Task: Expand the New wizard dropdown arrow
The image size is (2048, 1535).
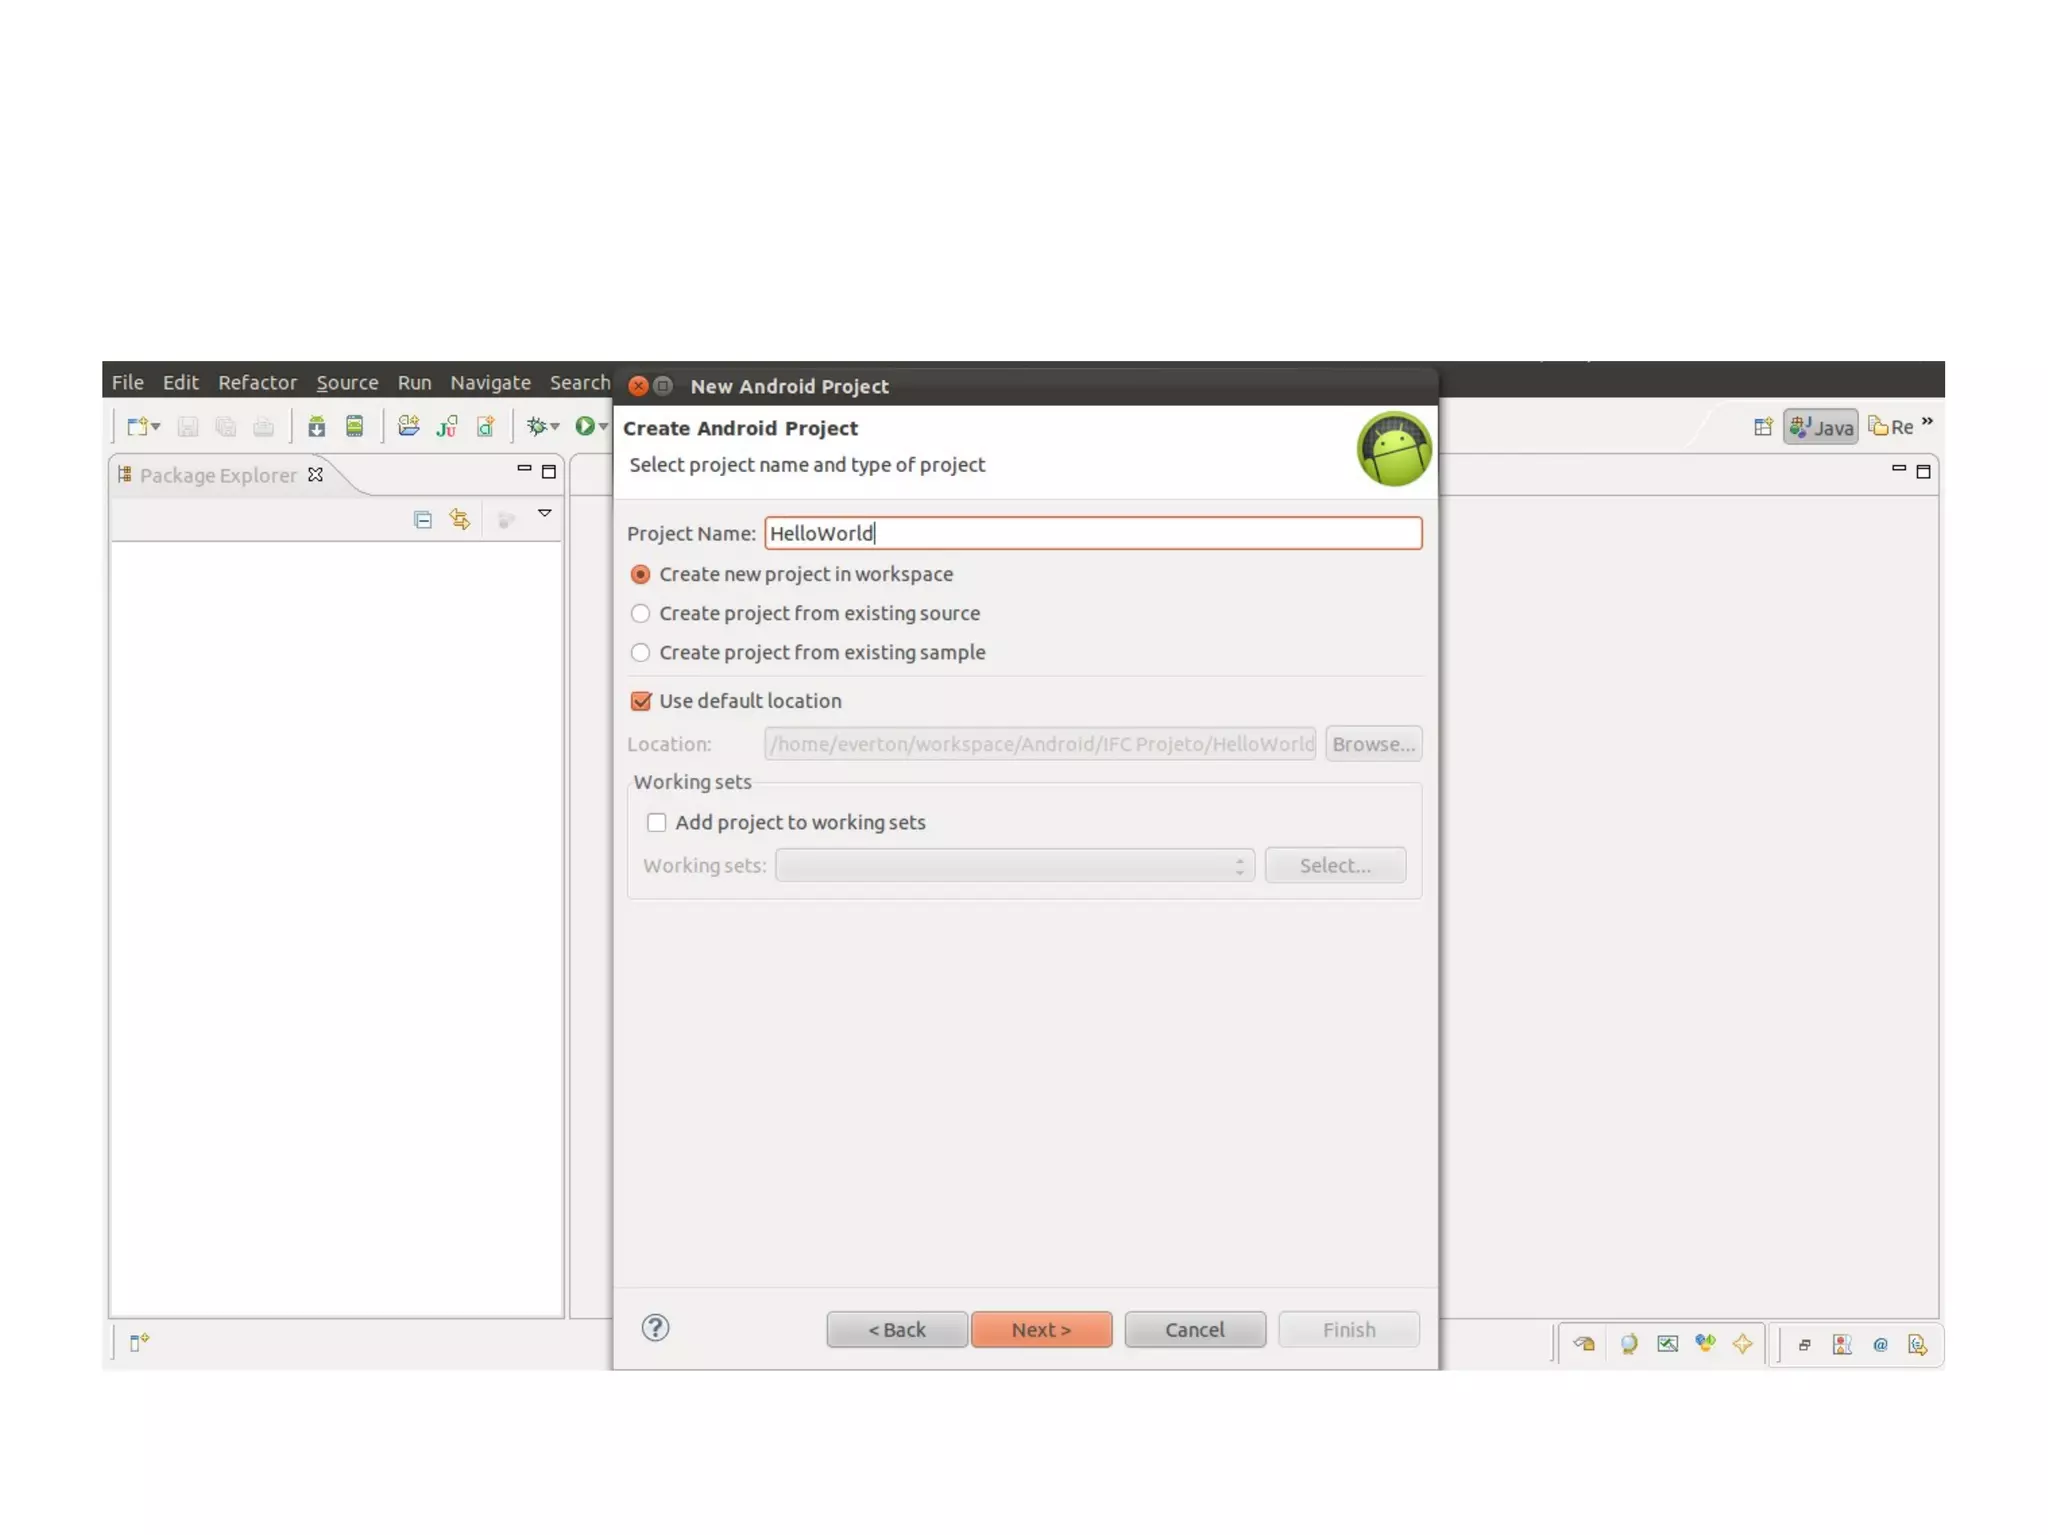Action: coord(156,427)
